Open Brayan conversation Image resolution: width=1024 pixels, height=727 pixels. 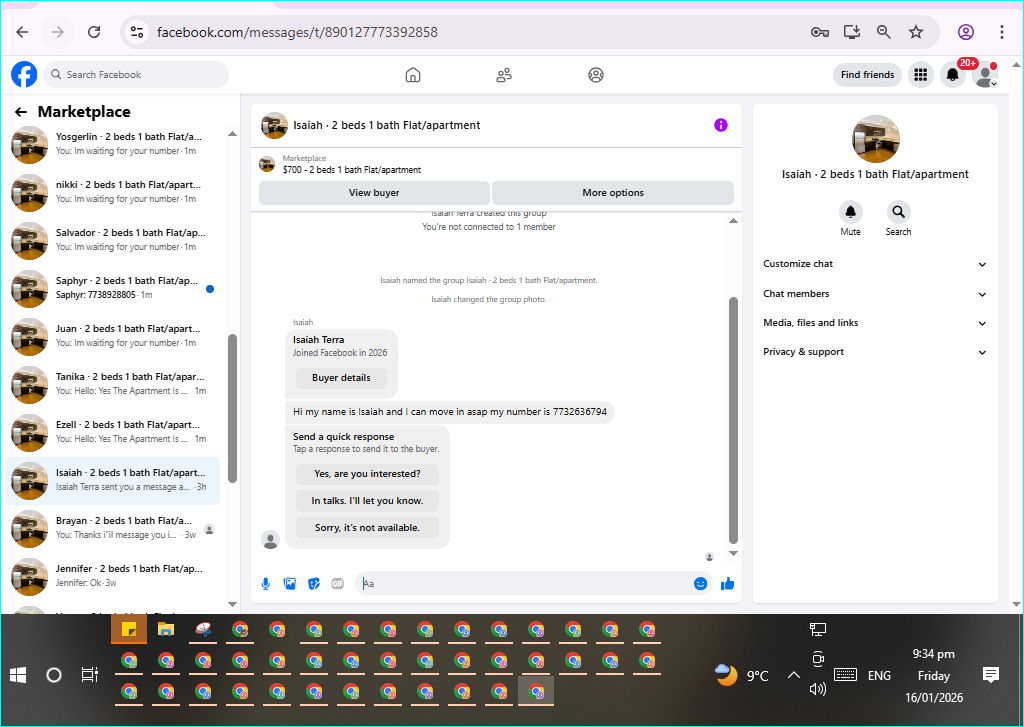click(x=112, y=528)
